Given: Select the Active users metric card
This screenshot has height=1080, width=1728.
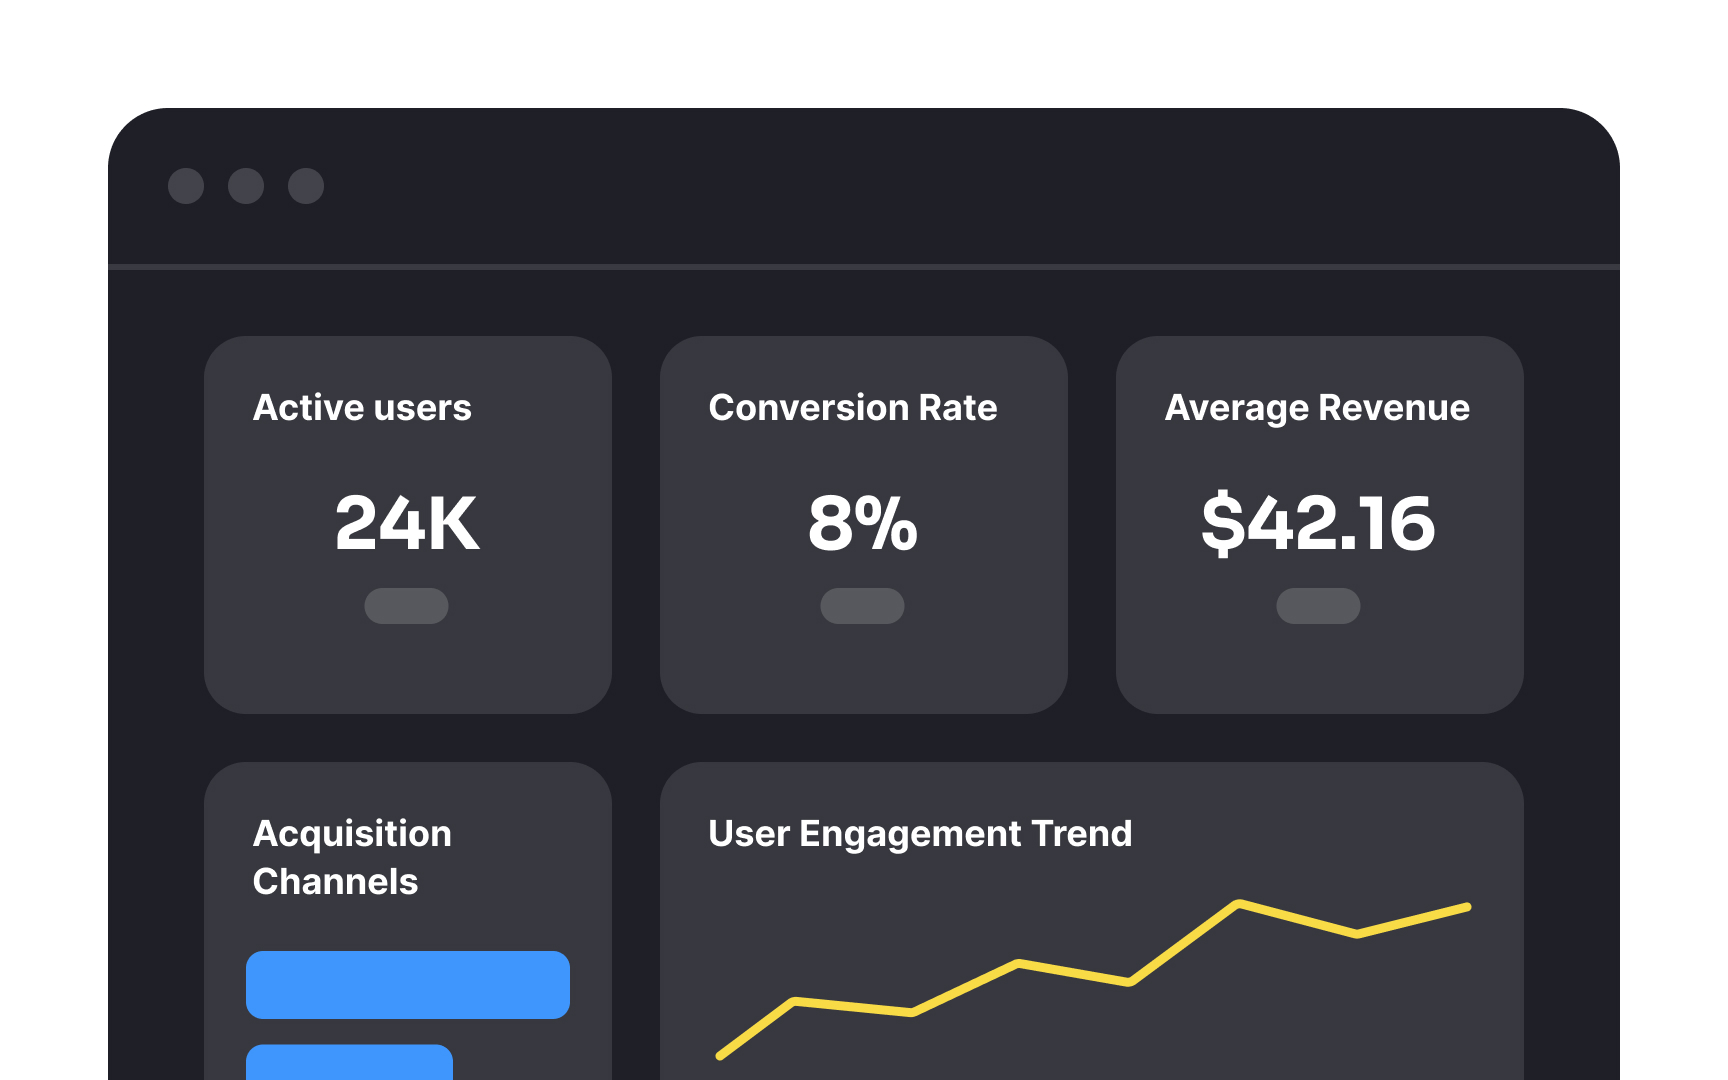Looking at the screenshot, I should pos(406,525).
